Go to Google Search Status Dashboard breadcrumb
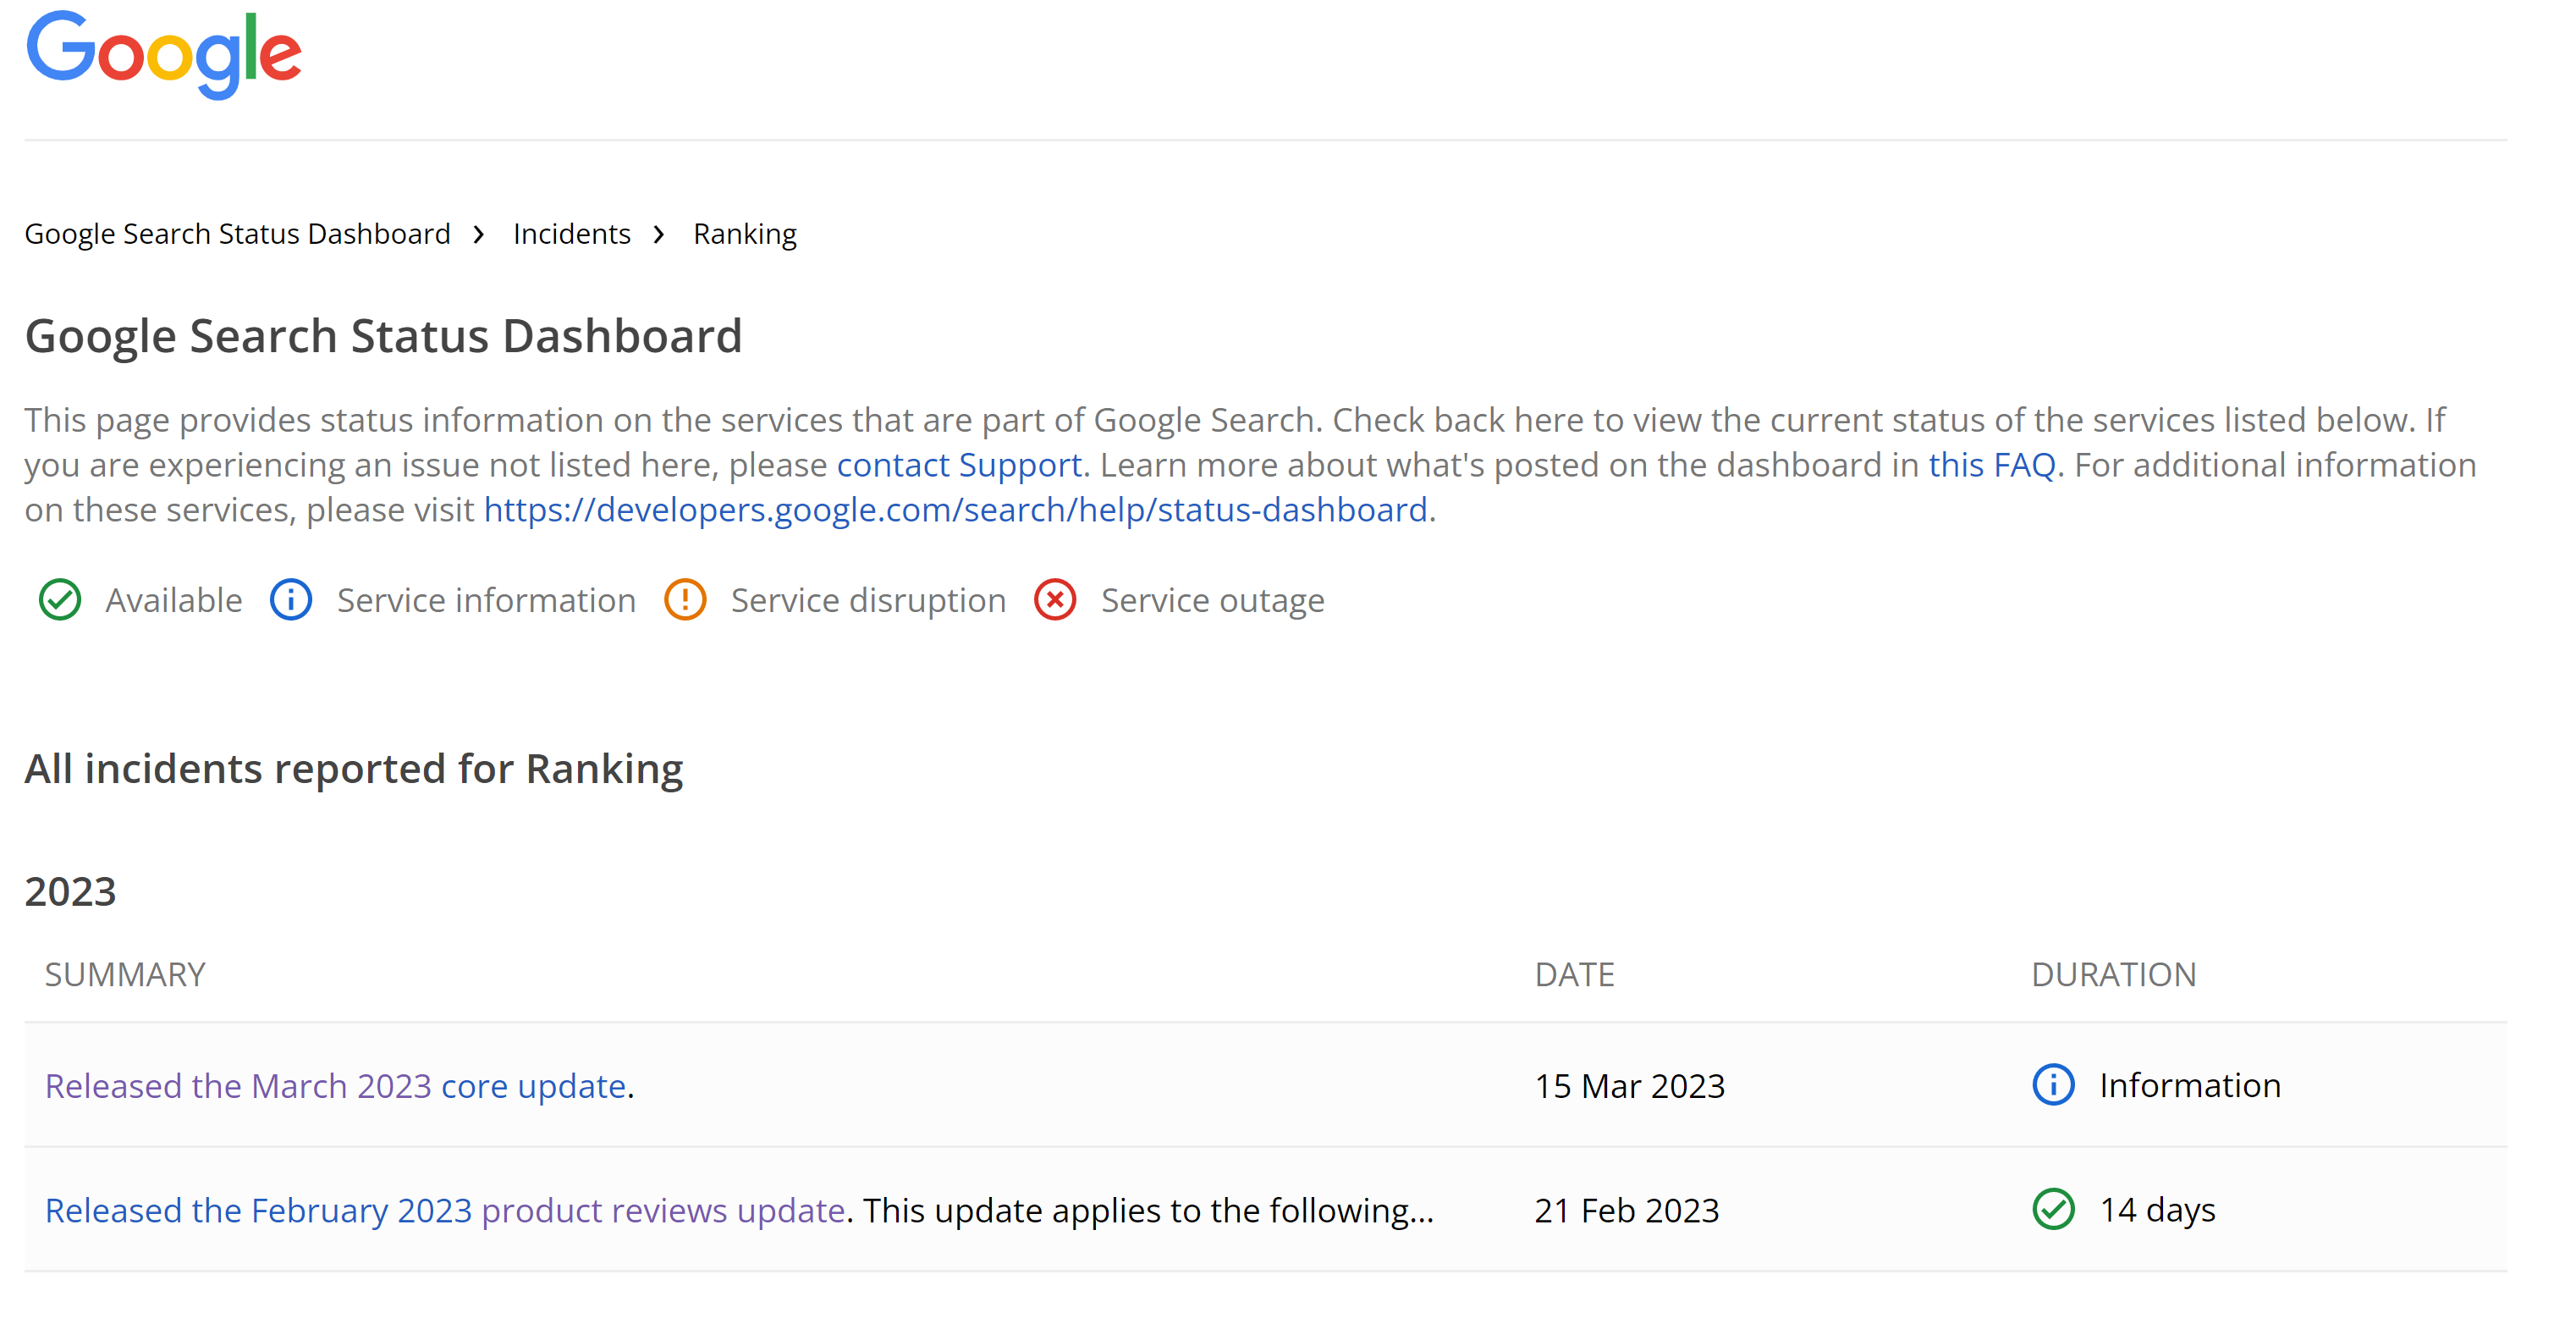Image resolution: width=2576 pixels, height=1335 pixels. (x=238, y=233)
